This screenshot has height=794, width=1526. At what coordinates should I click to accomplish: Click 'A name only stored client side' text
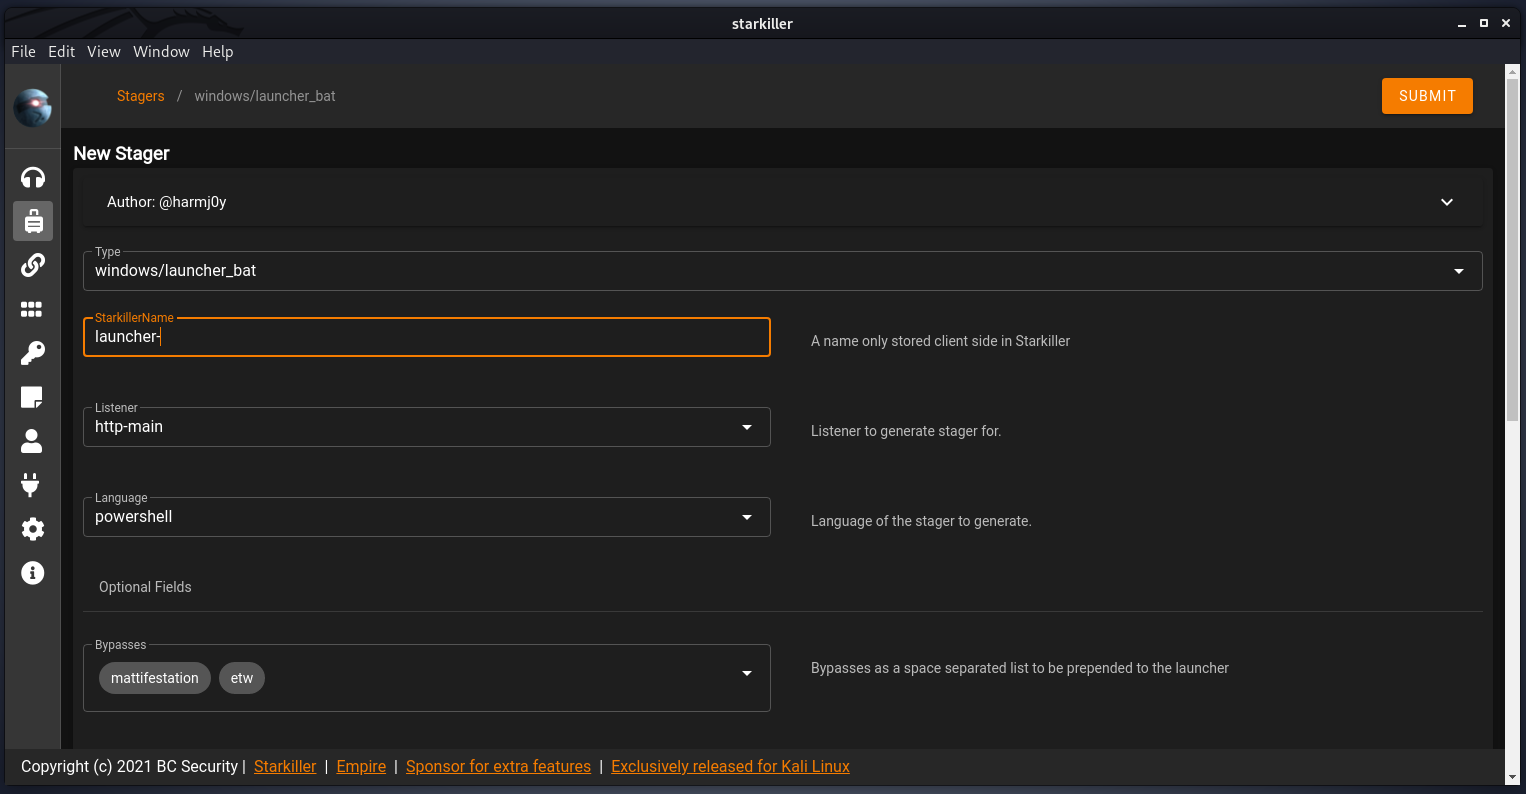[940, 341]
